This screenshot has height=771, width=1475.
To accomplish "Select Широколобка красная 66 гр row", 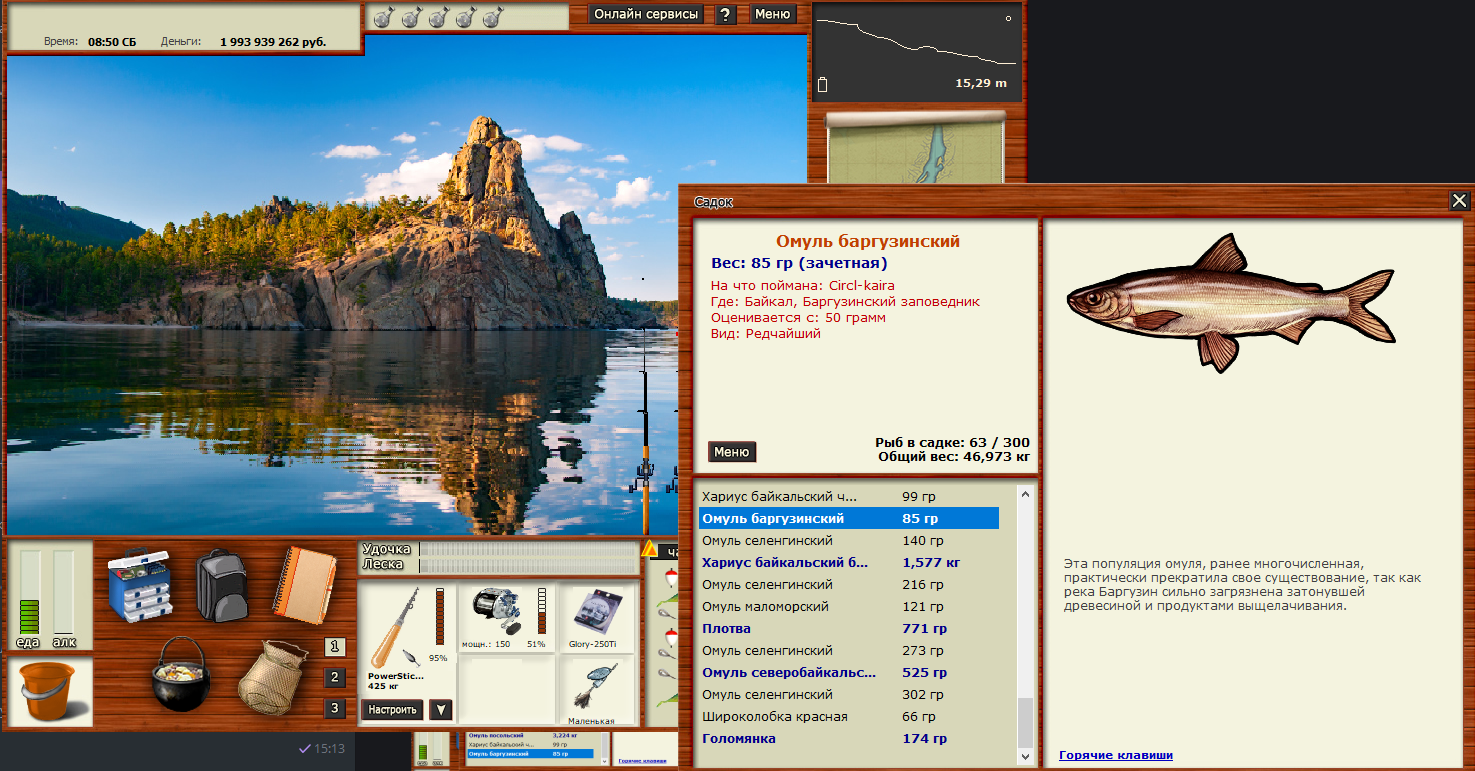I will coord(848,717).
